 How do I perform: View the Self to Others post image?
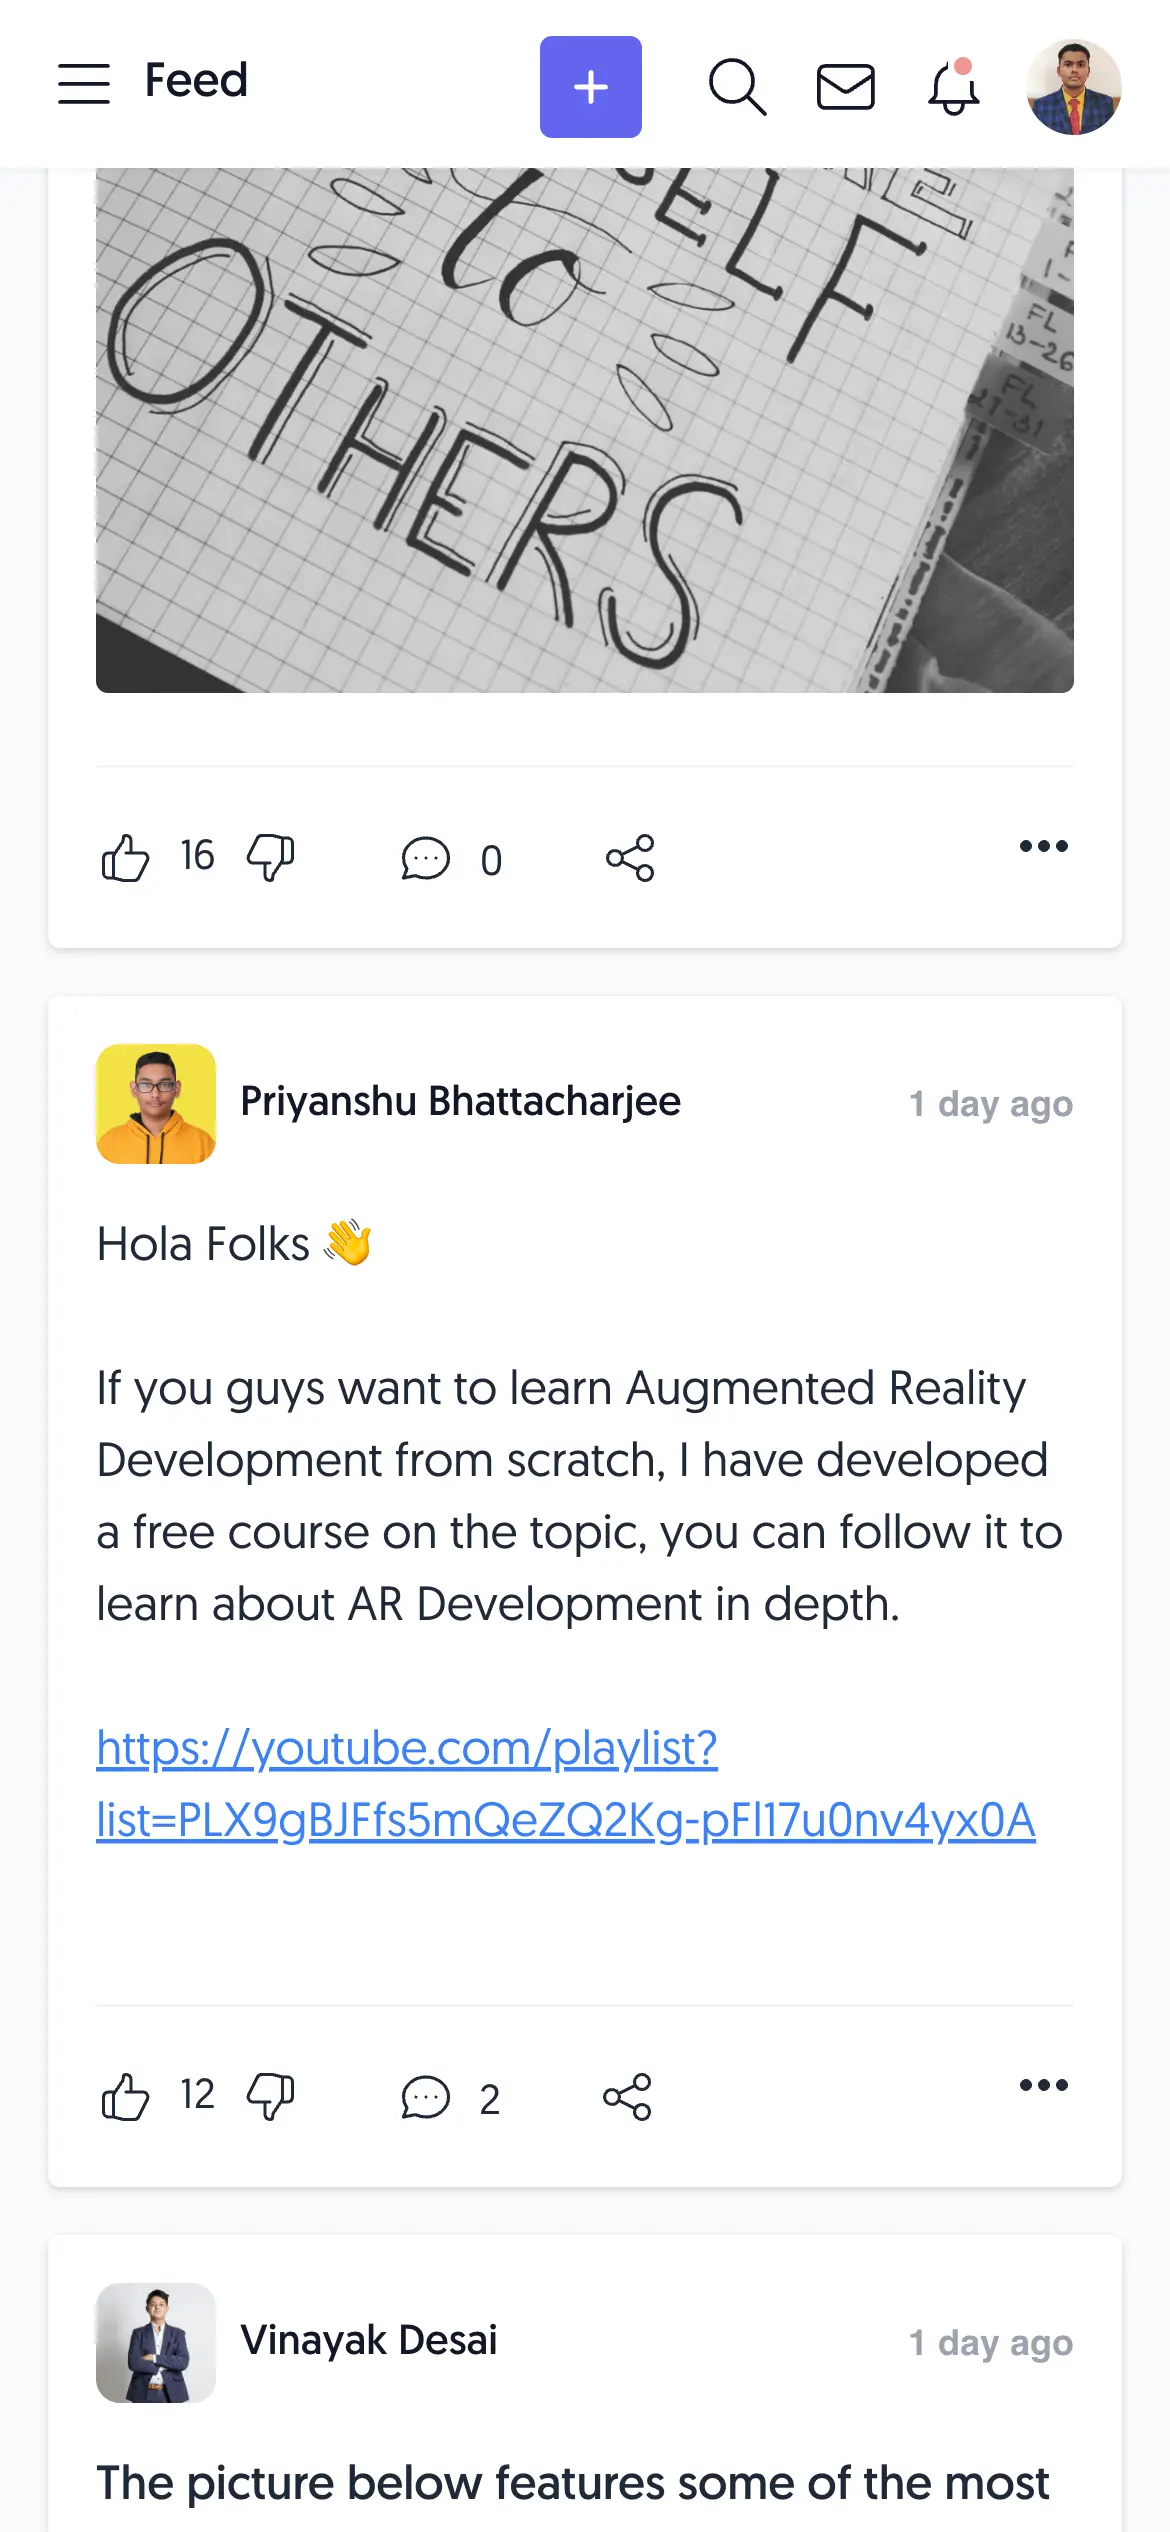(x=585, y=430)
